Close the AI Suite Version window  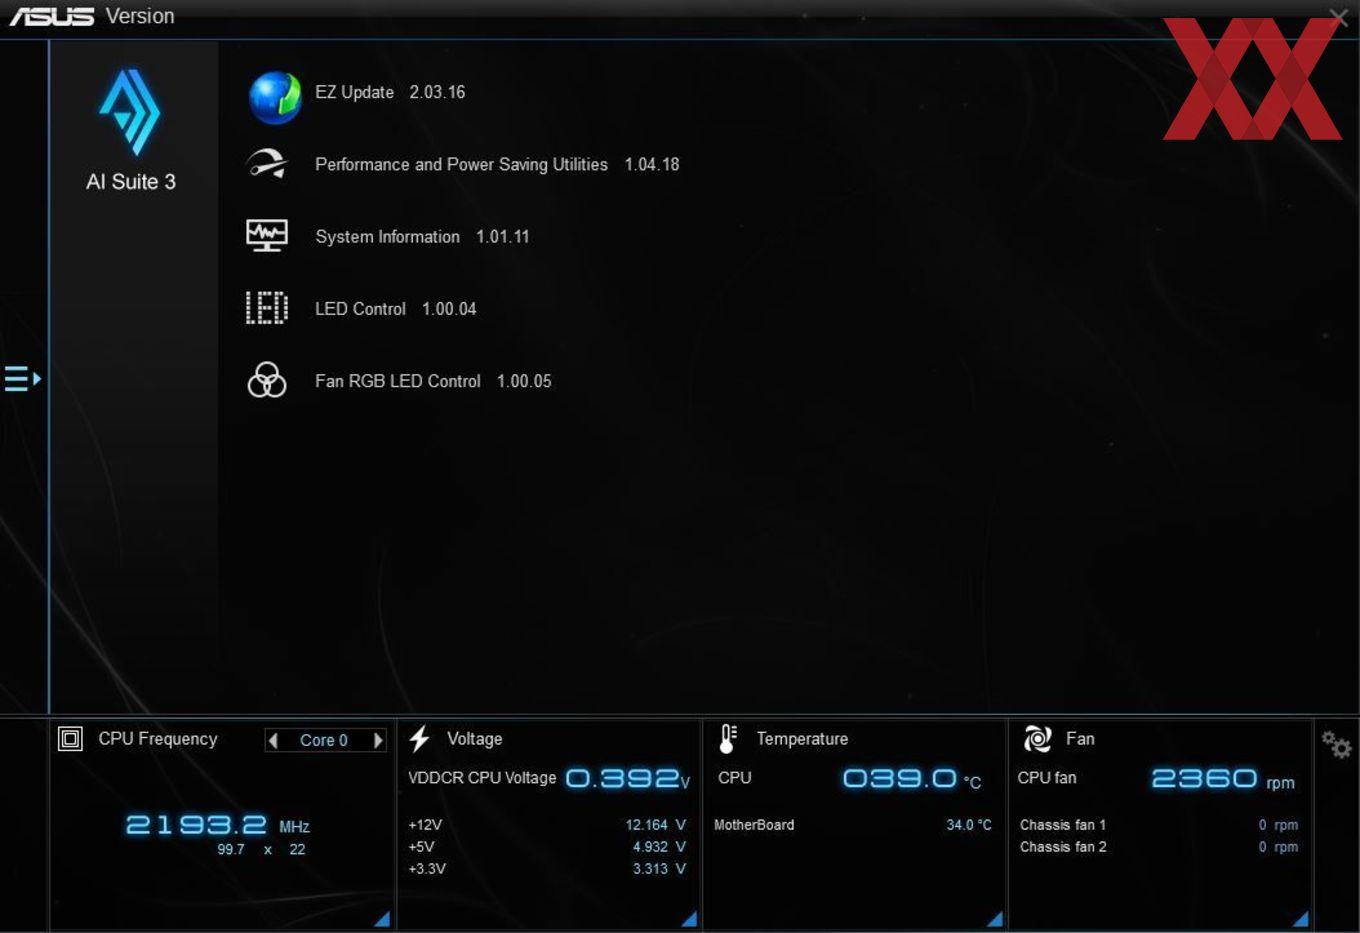pos(1338,17)
